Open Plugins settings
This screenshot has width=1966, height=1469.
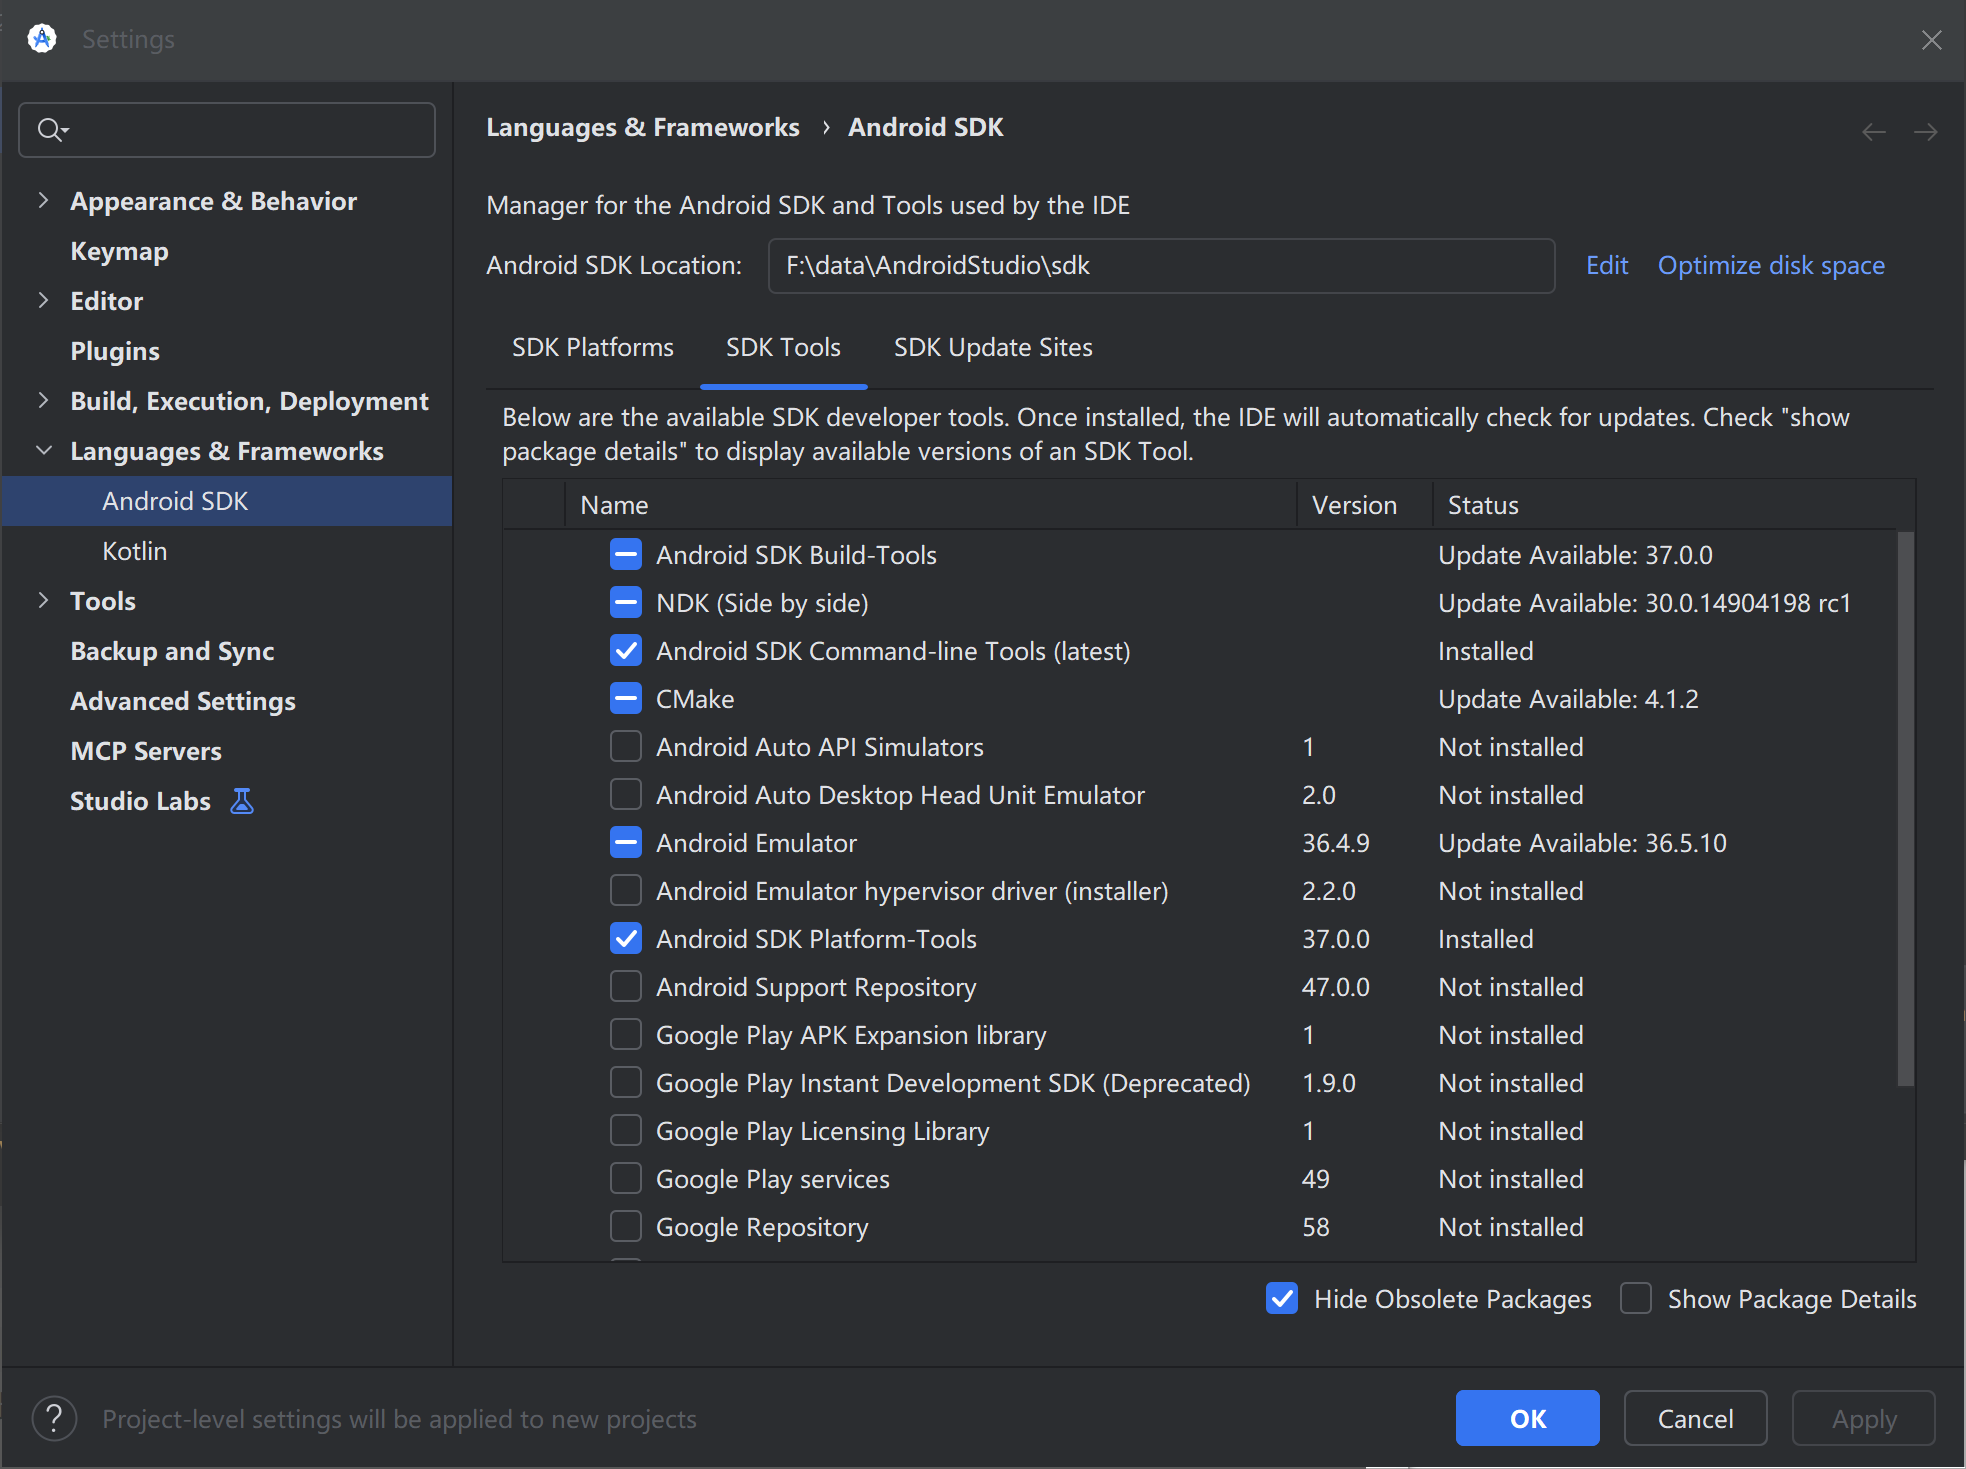click(115, 351)
